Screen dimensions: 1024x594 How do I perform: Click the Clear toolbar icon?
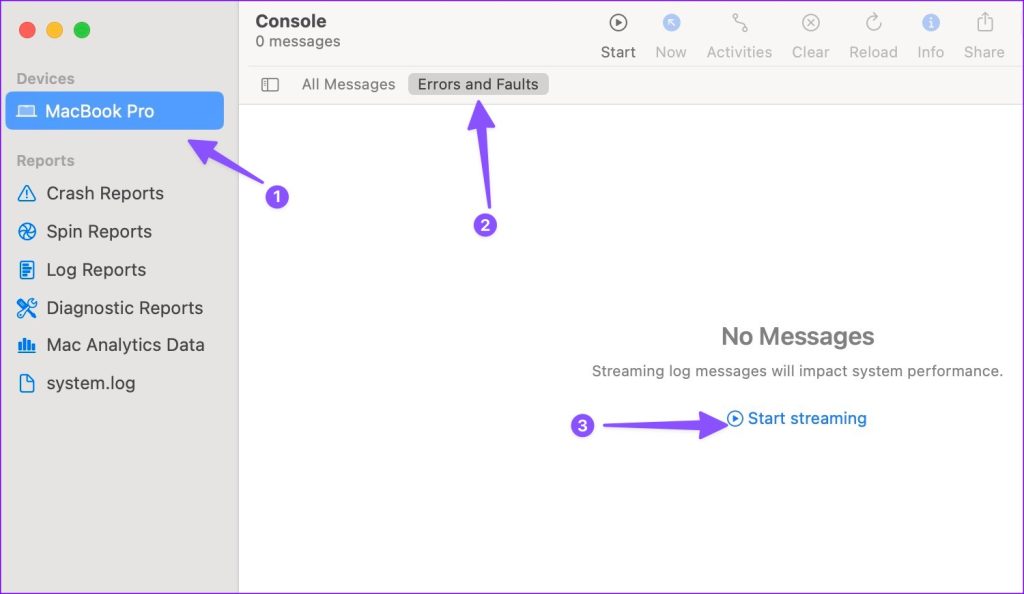(810, 23)
